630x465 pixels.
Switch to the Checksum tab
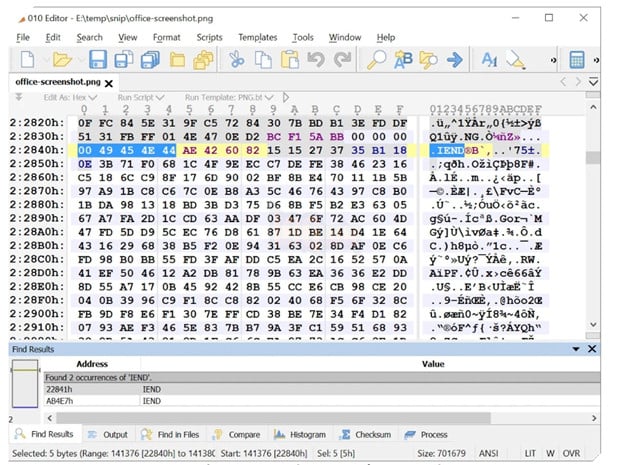pyautogui.click(x=365, y=434)
